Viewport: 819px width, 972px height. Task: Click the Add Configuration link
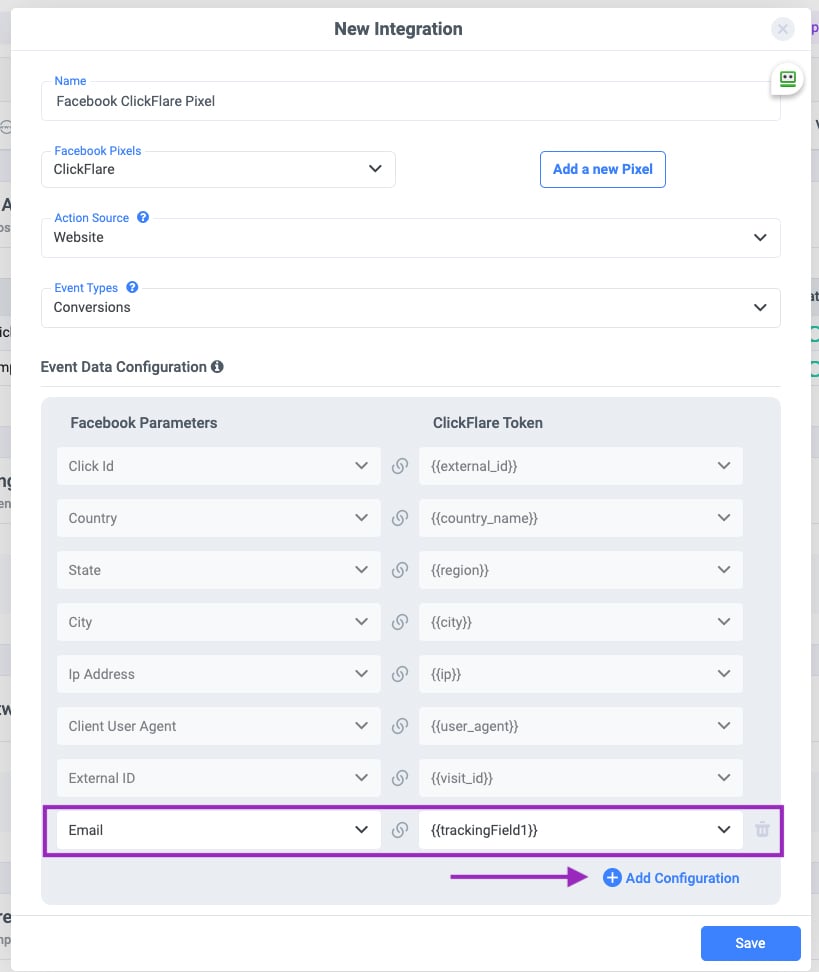point(682,878)
